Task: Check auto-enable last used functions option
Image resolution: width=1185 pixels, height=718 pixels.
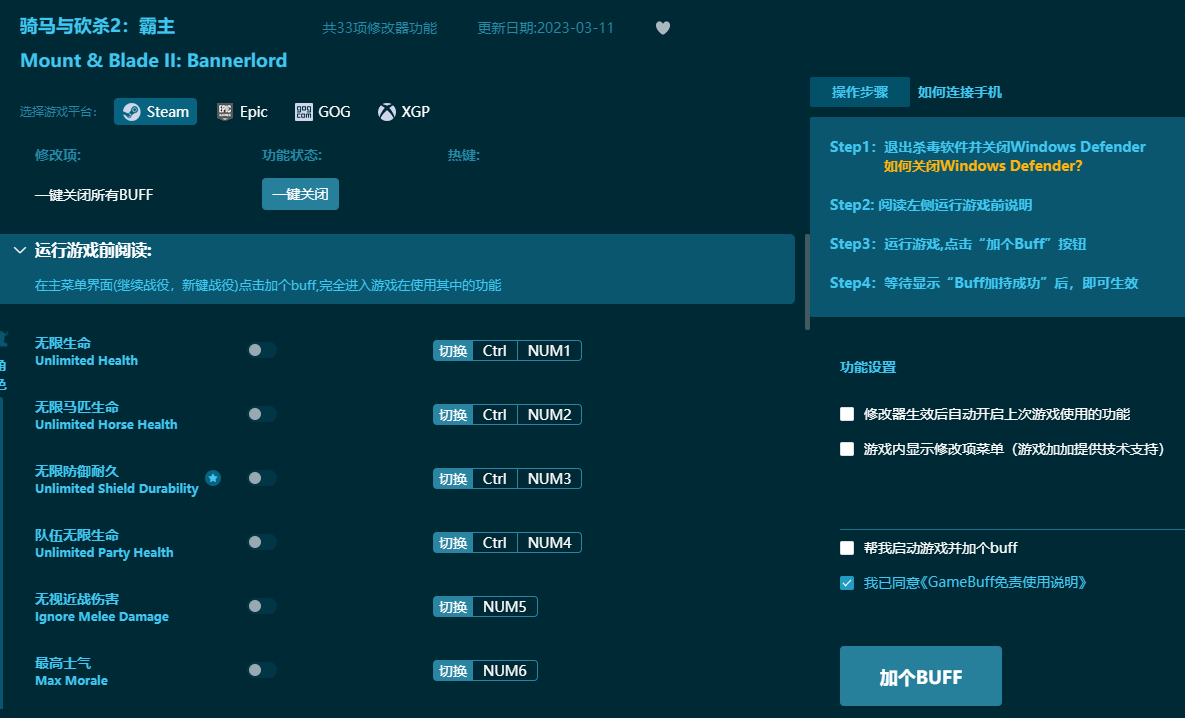Action: (x=846, y=414)
